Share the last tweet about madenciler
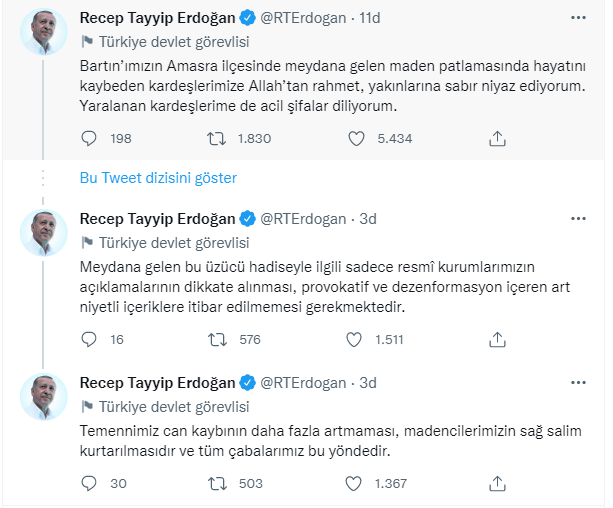This screenshot has width=613, height=508. tap(497, 483)
